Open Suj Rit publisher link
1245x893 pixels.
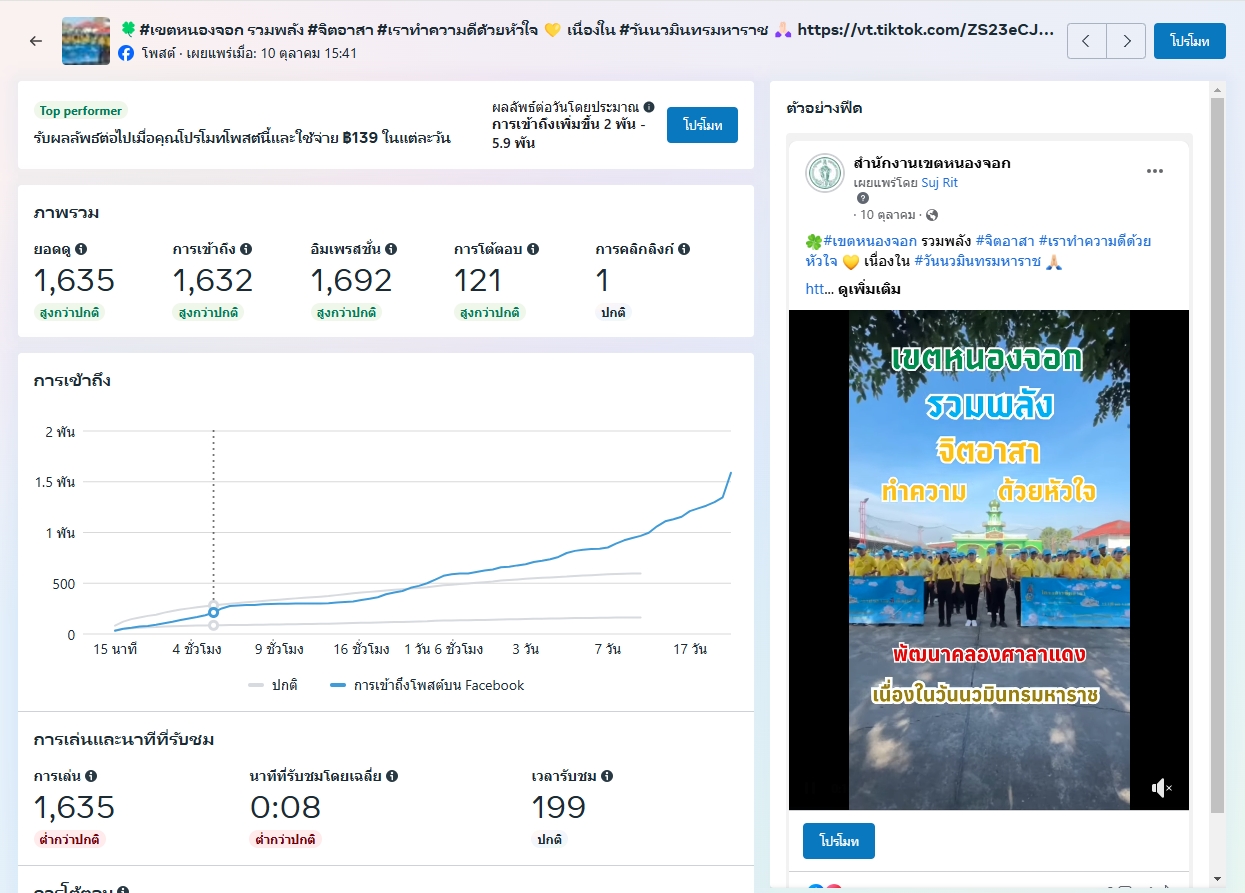pos(940,183)
